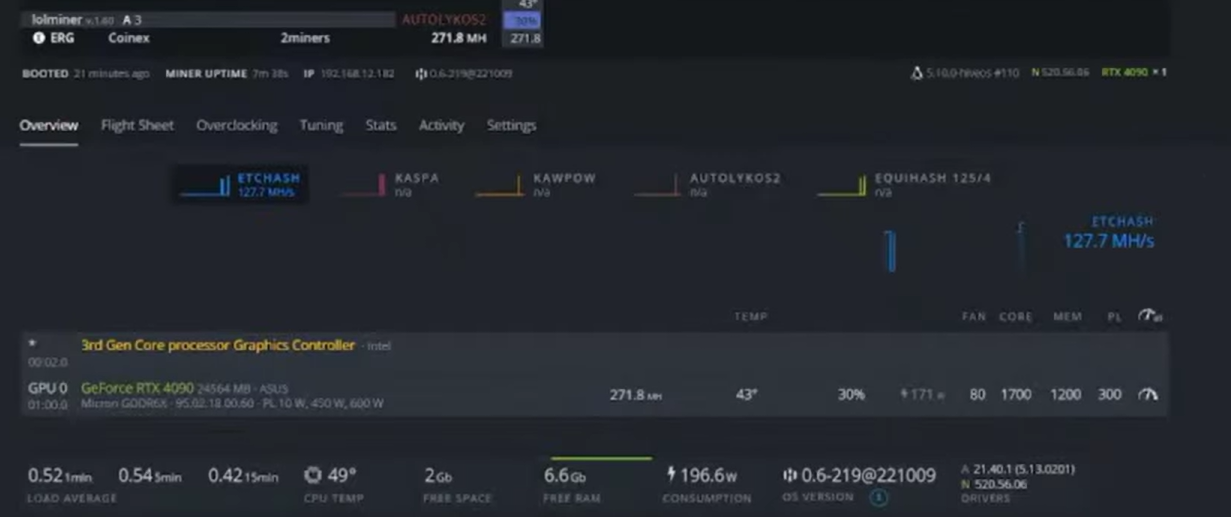
Task: Click the red AUTOLYKOS2 label in miner row
Action: 443,20
